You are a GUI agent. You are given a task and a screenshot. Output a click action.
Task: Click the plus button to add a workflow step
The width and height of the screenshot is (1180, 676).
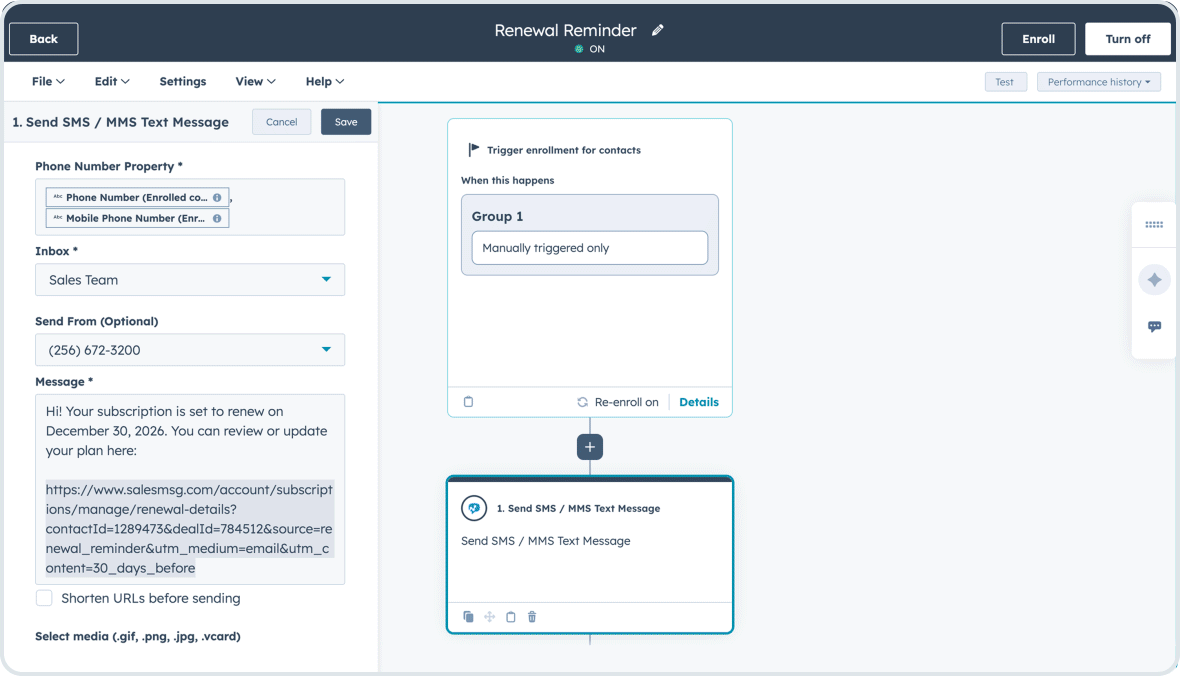589,446
